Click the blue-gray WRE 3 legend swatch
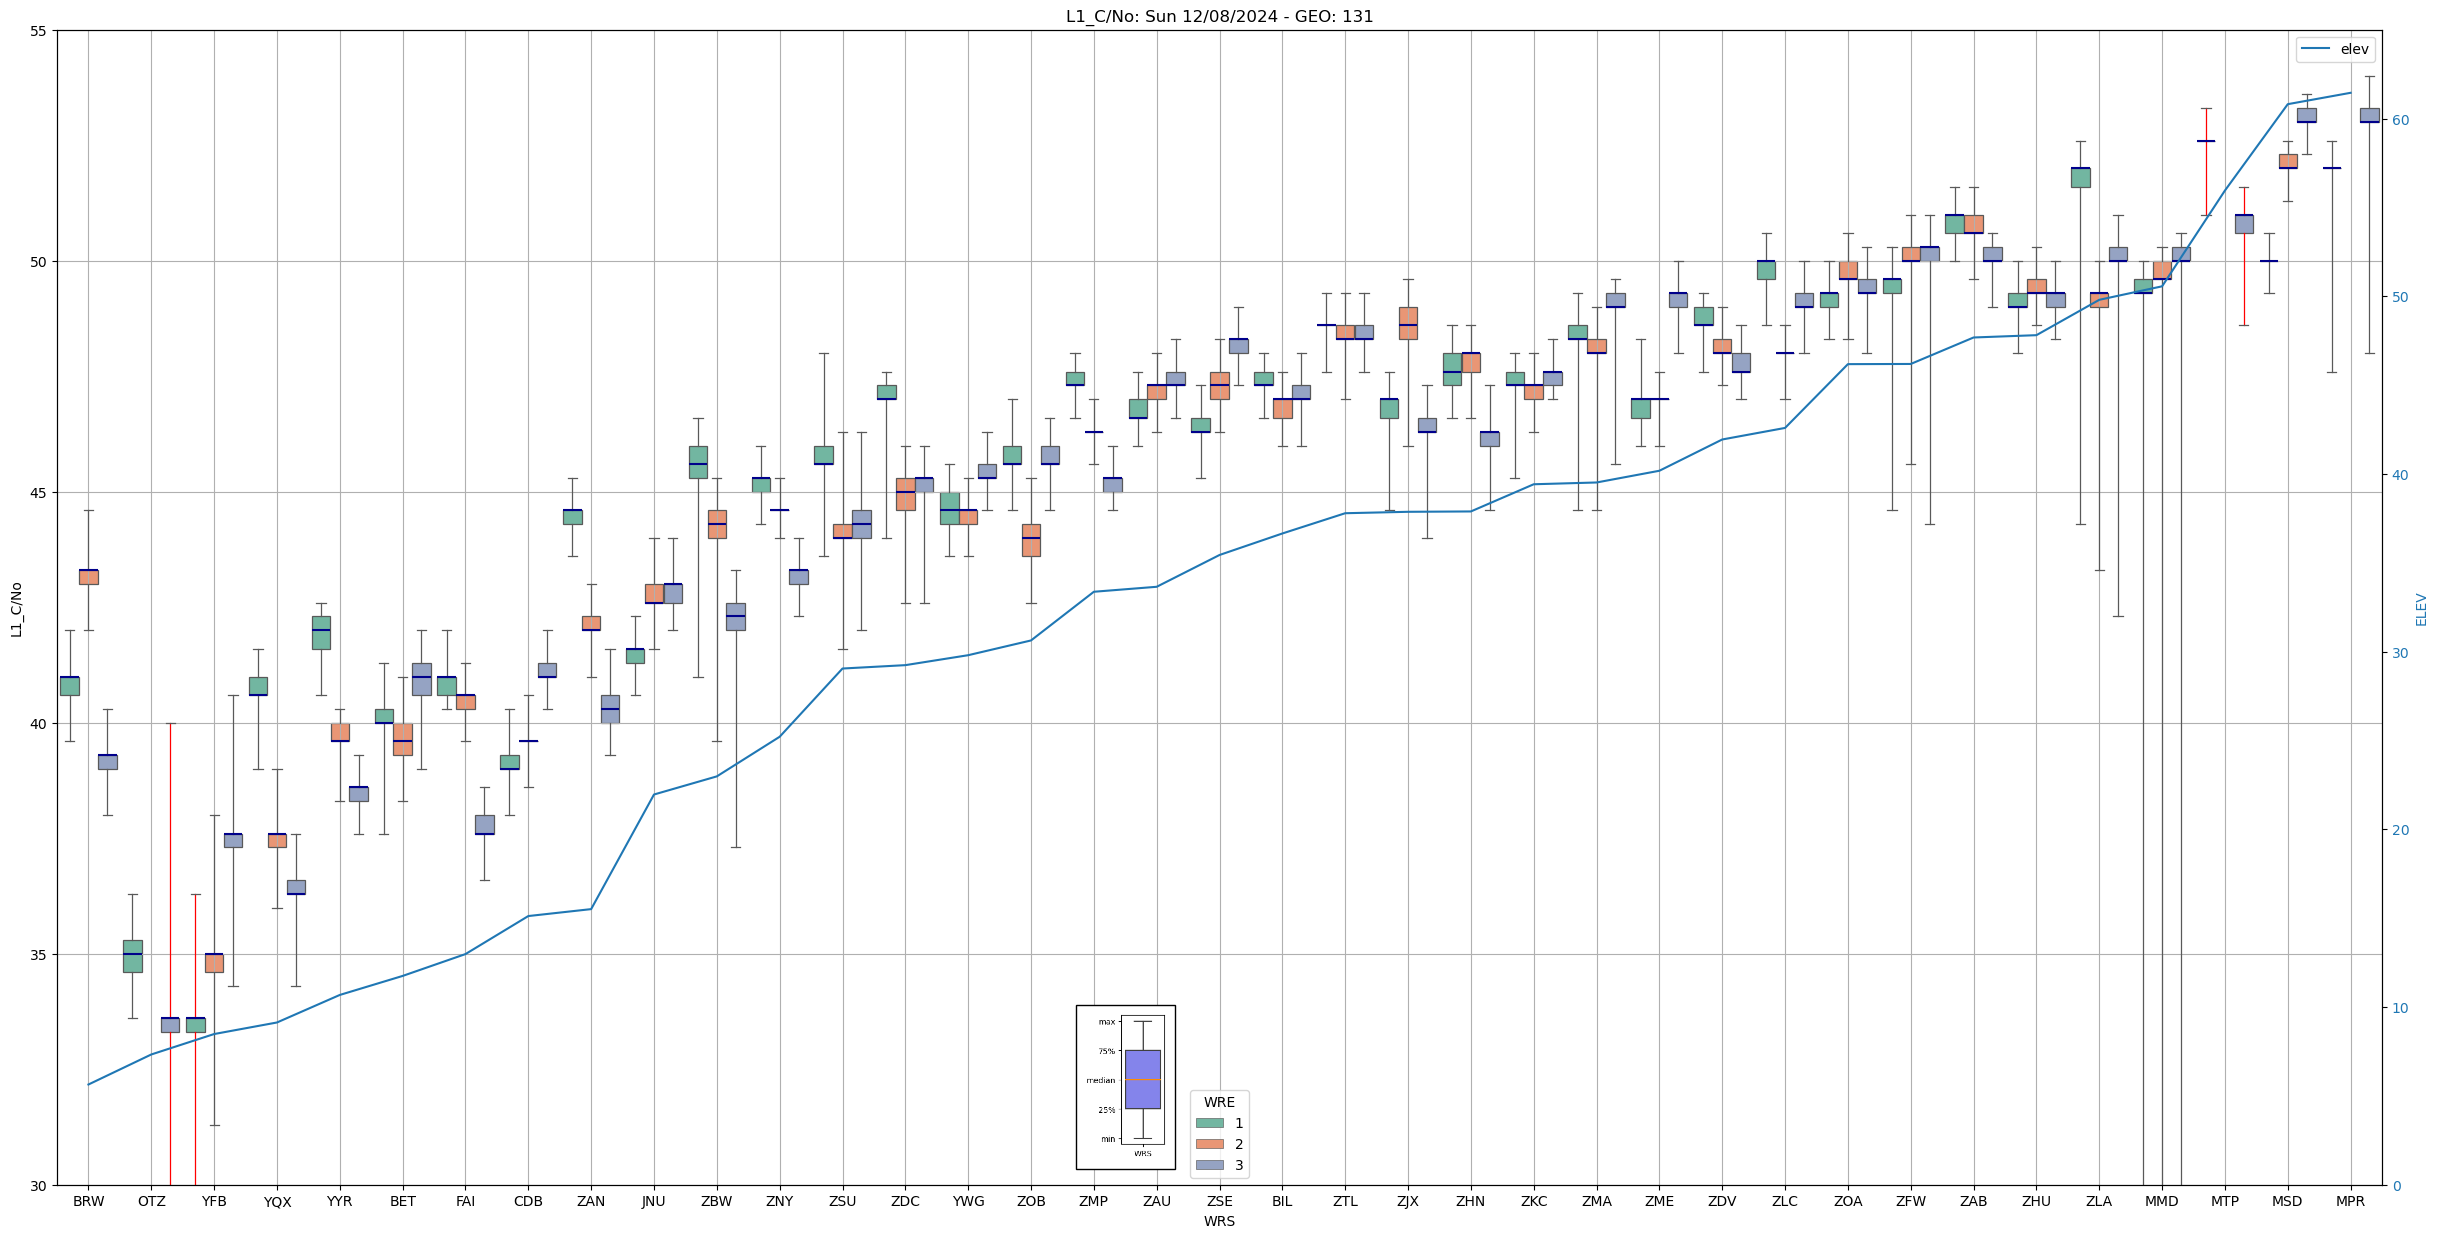2439x1238 pixels. tap(1209, 1165)
